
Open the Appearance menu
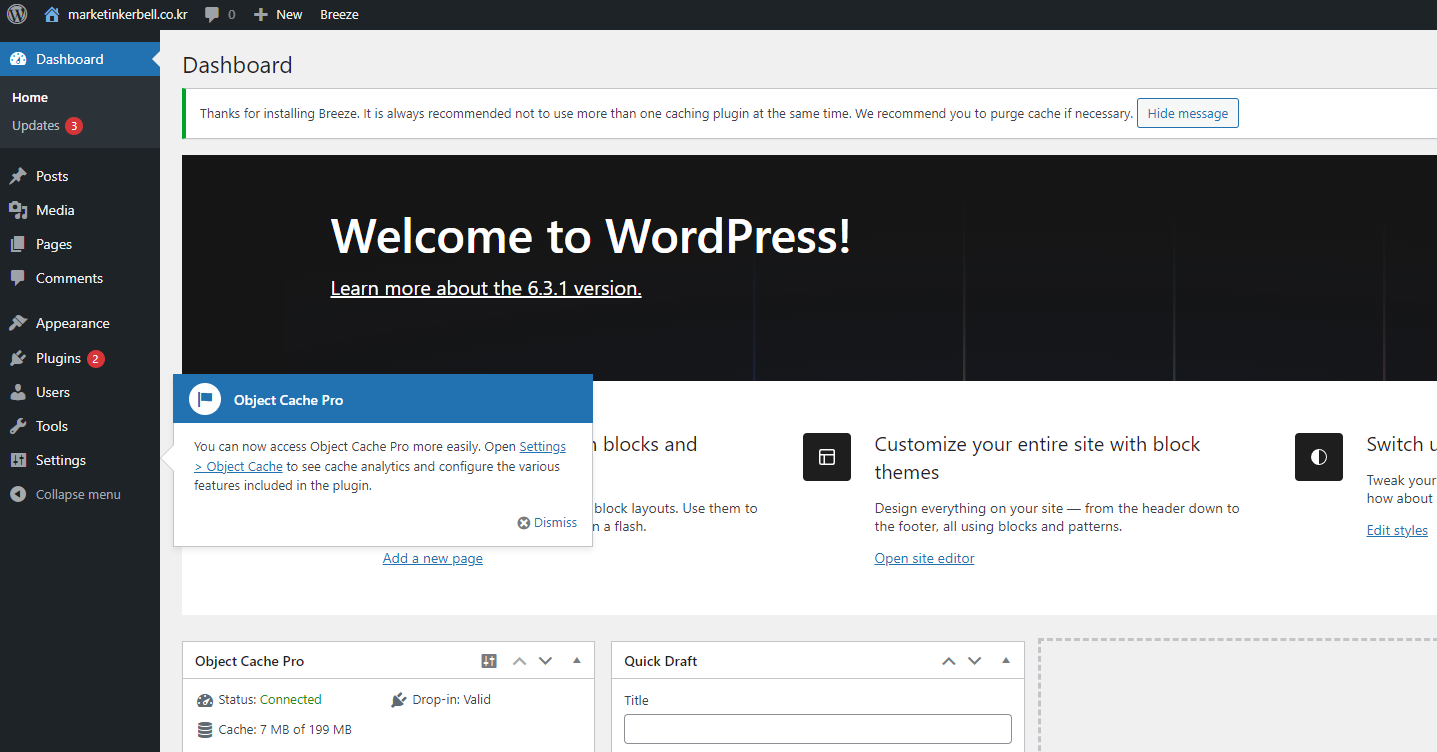[80, 323]
